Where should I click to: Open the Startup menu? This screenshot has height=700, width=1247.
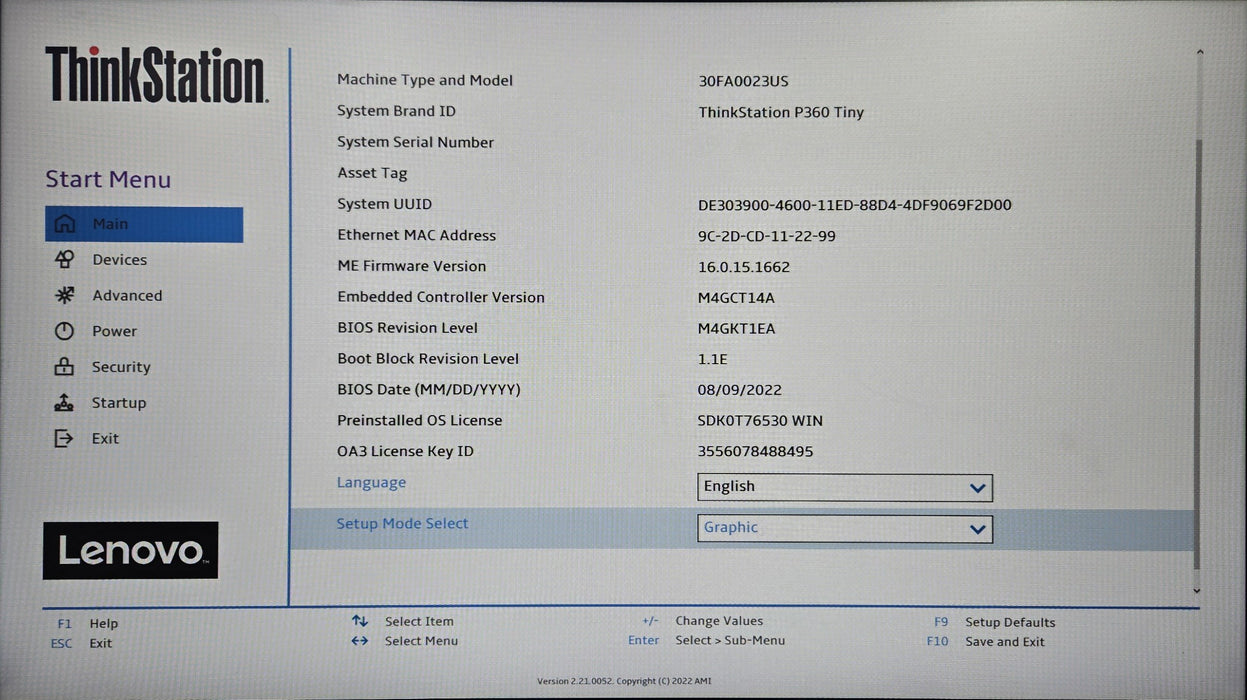coord(119,403)
